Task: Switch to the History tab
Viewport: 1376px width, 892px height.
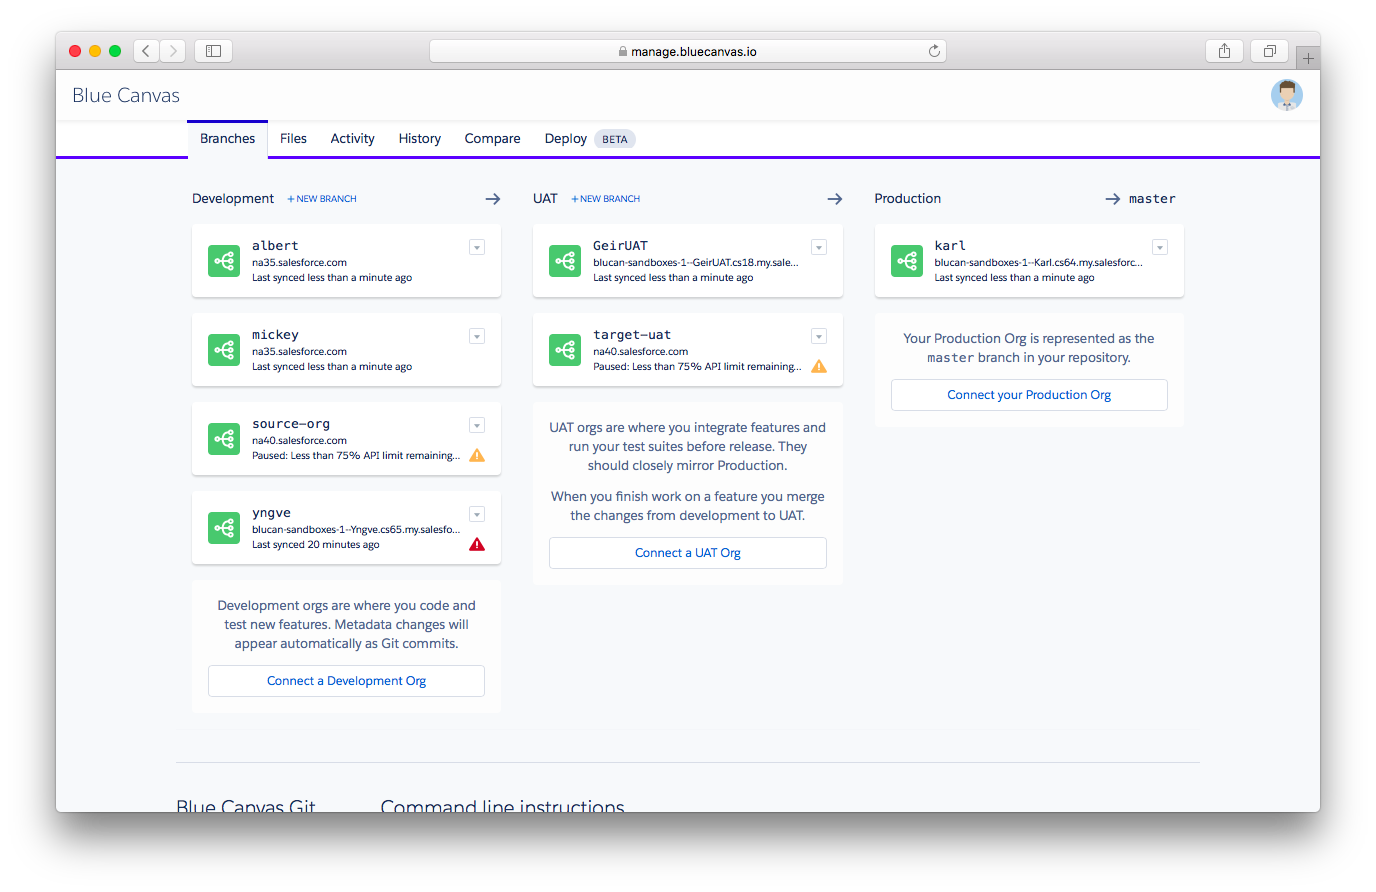Action: coord(420,139)
